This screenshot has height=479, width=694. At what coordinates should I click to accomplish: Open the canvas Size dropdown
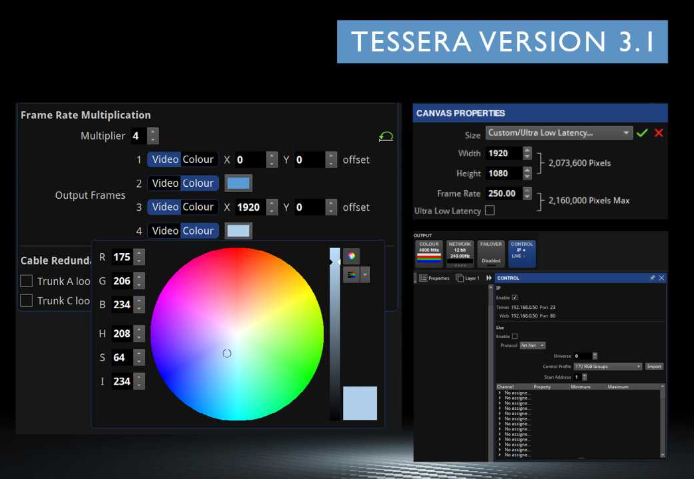pyautogui.click(x=558, y=133)
